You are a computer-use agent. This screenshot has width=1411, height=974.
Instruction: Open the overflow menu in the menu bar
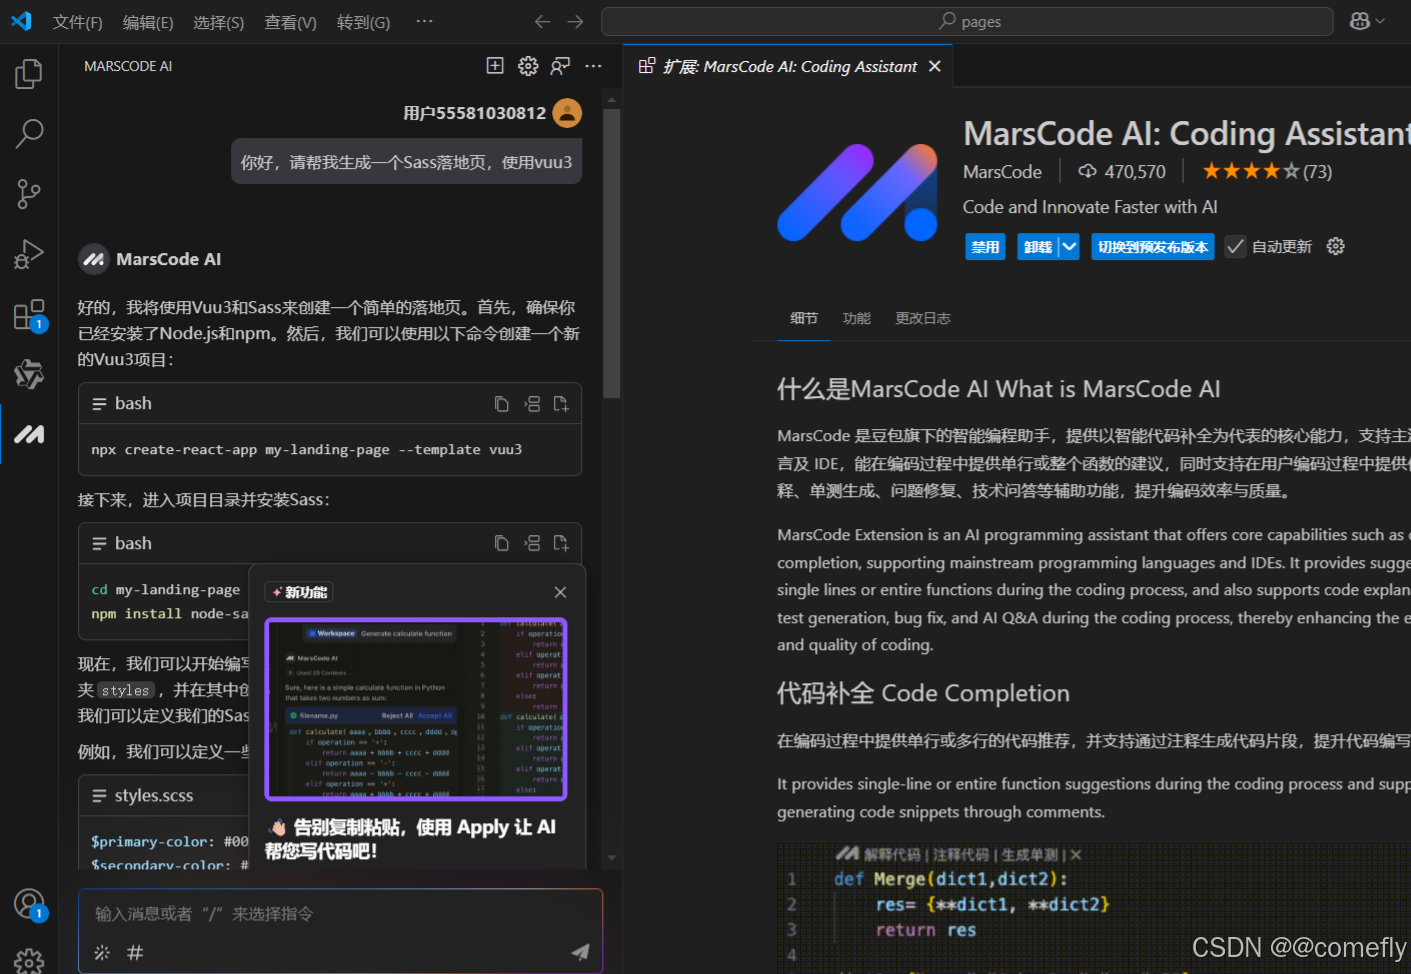click(424, 21)
